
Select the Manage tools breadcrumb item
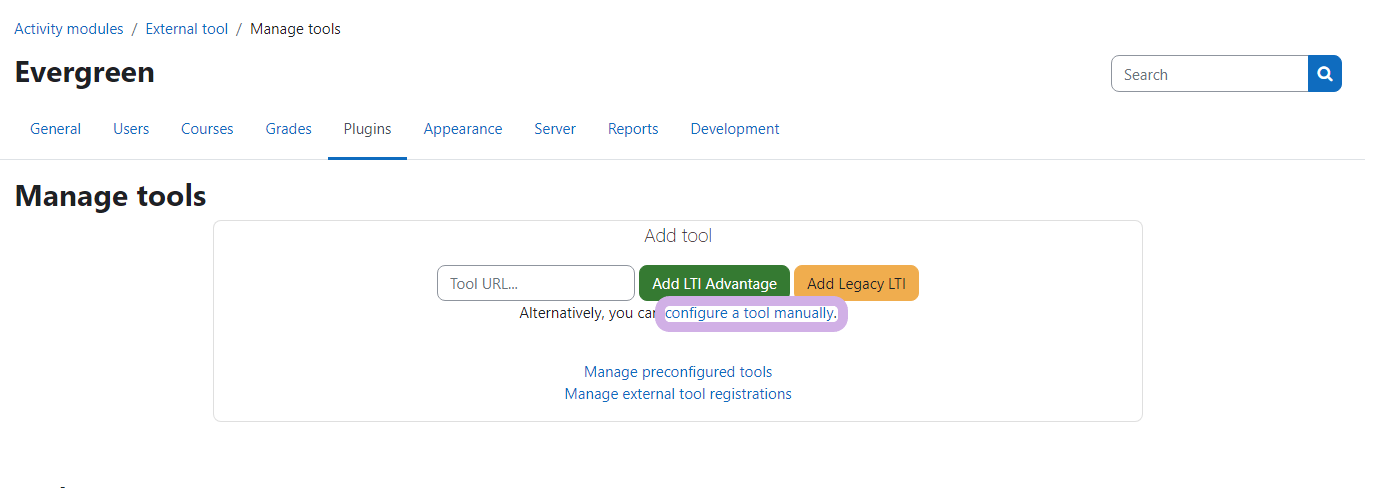click(295, 29)
